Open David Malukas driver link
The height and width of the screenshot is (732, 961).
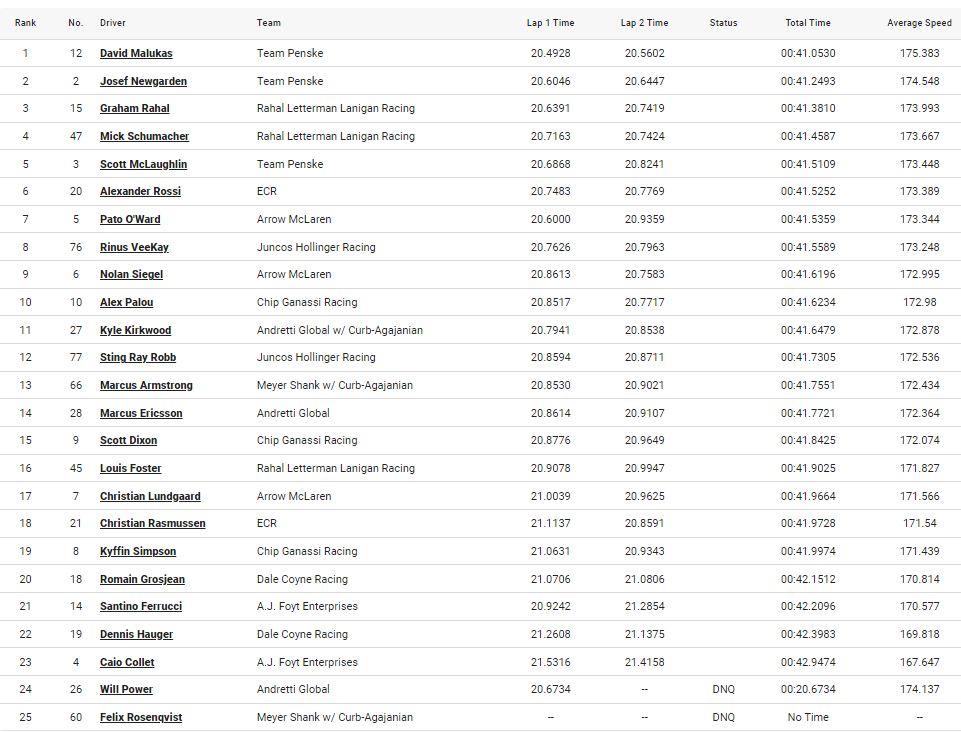136,54
